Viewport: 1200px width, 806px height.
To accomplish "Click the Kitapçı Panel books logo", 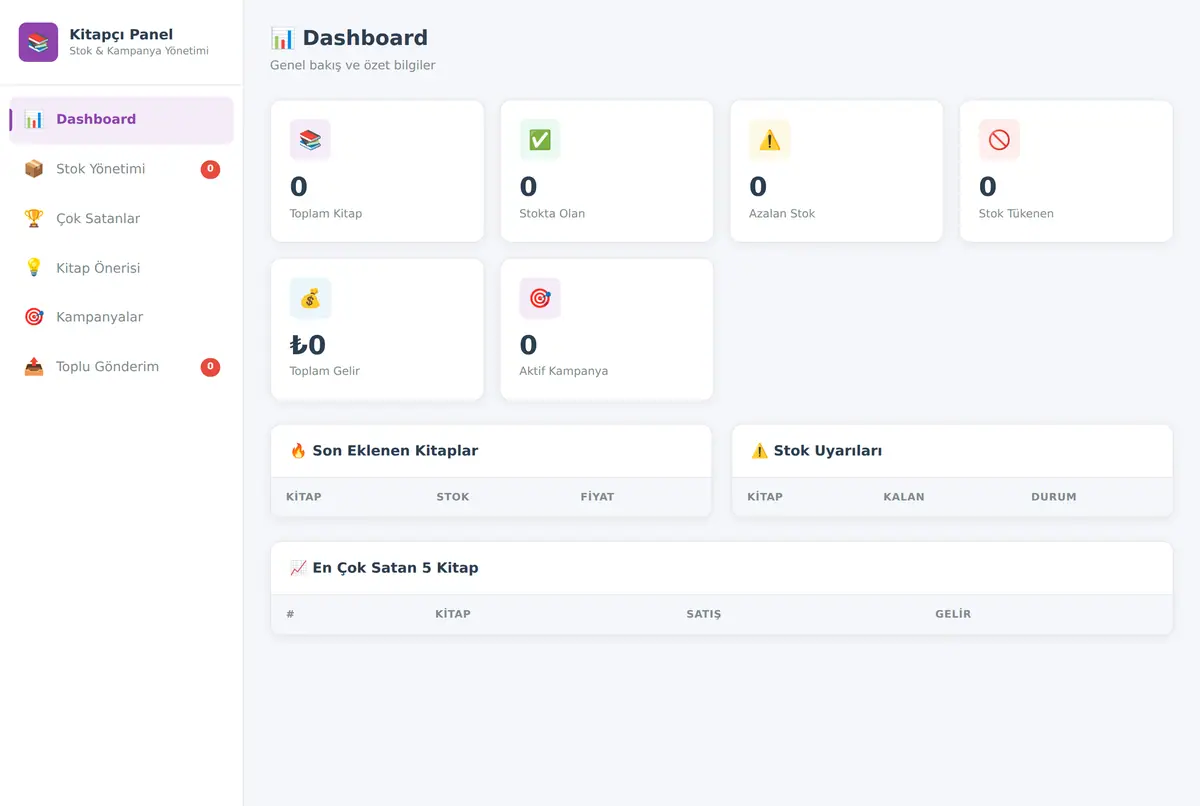I will tap(38, 42).
